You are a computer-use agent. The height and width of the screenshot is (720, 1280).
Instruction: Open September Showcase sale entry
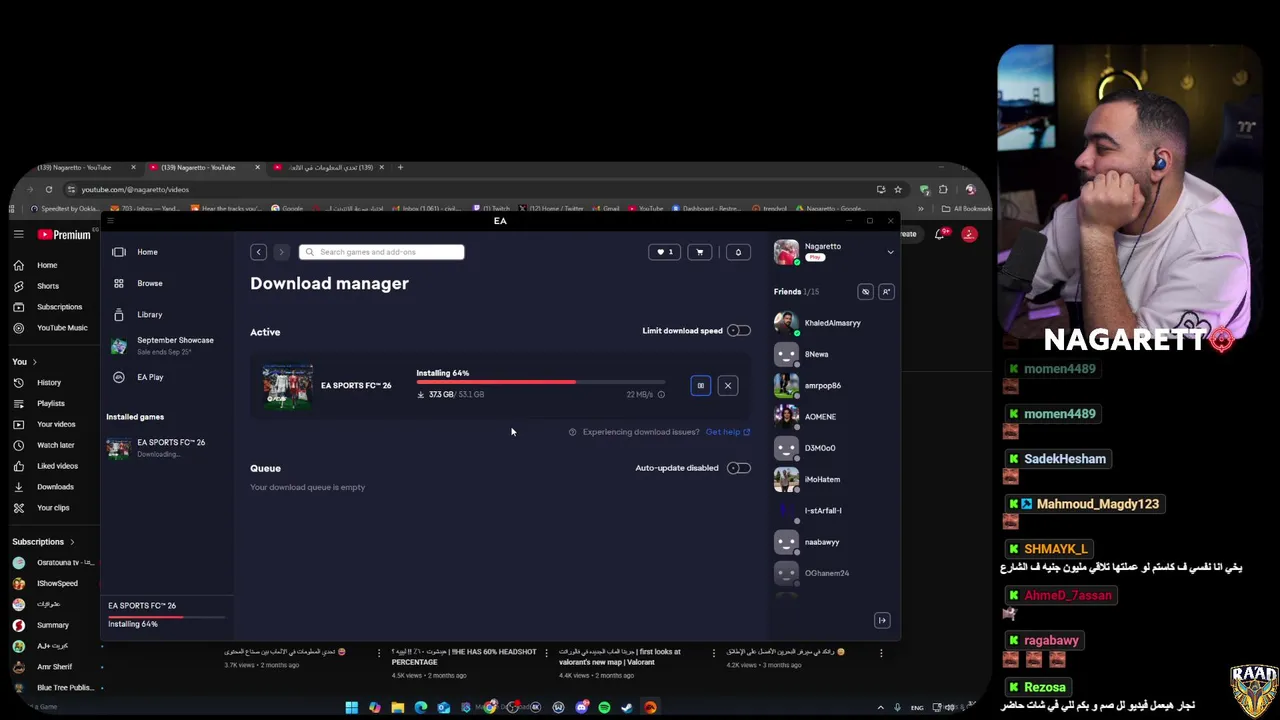pyautogui.click(x=165, y=346)
